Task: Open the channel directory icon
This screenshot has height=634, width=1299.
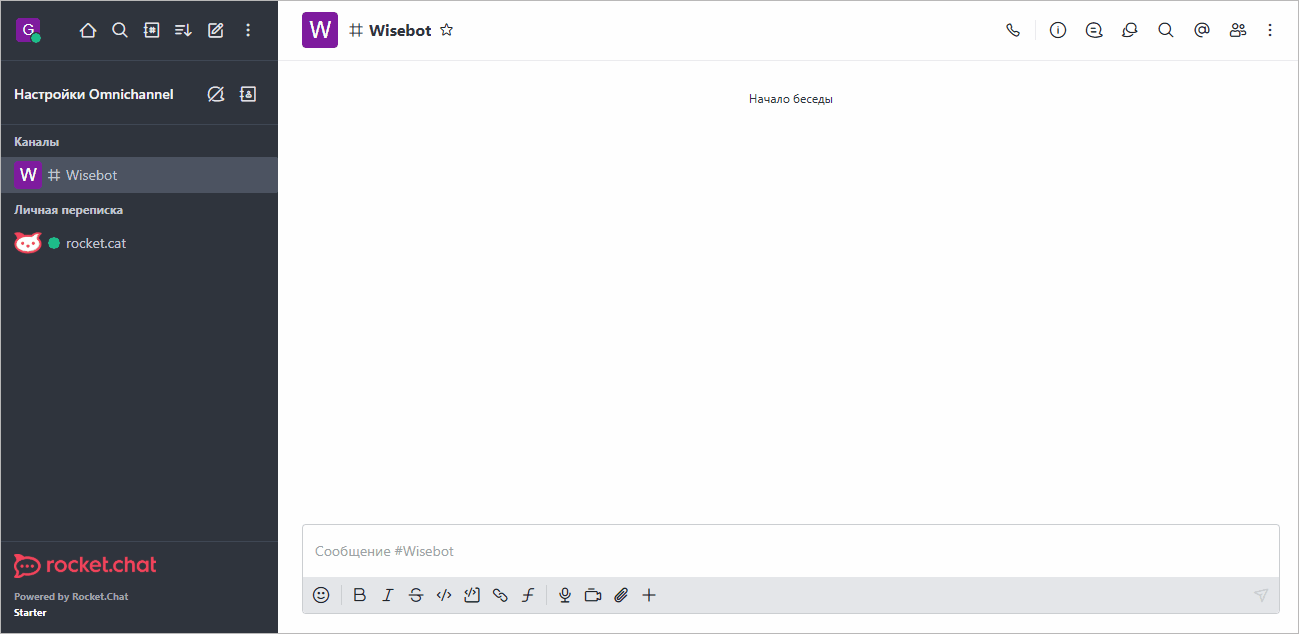Action: point(152,30)
